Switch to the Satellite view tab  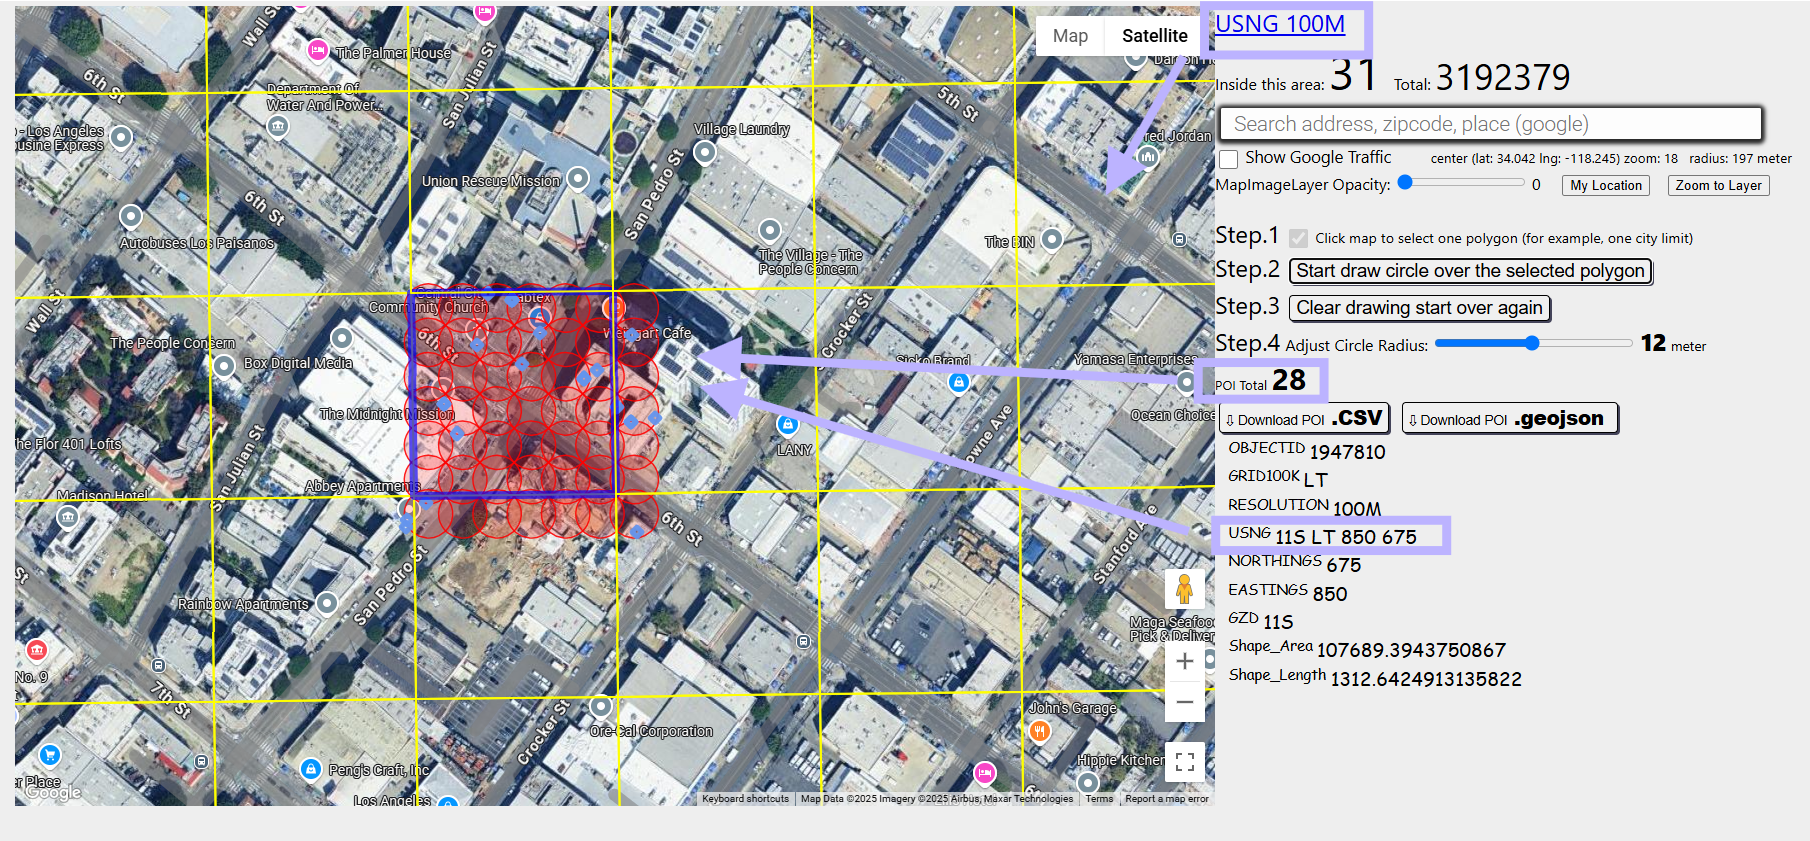[x=1154, y=36]
